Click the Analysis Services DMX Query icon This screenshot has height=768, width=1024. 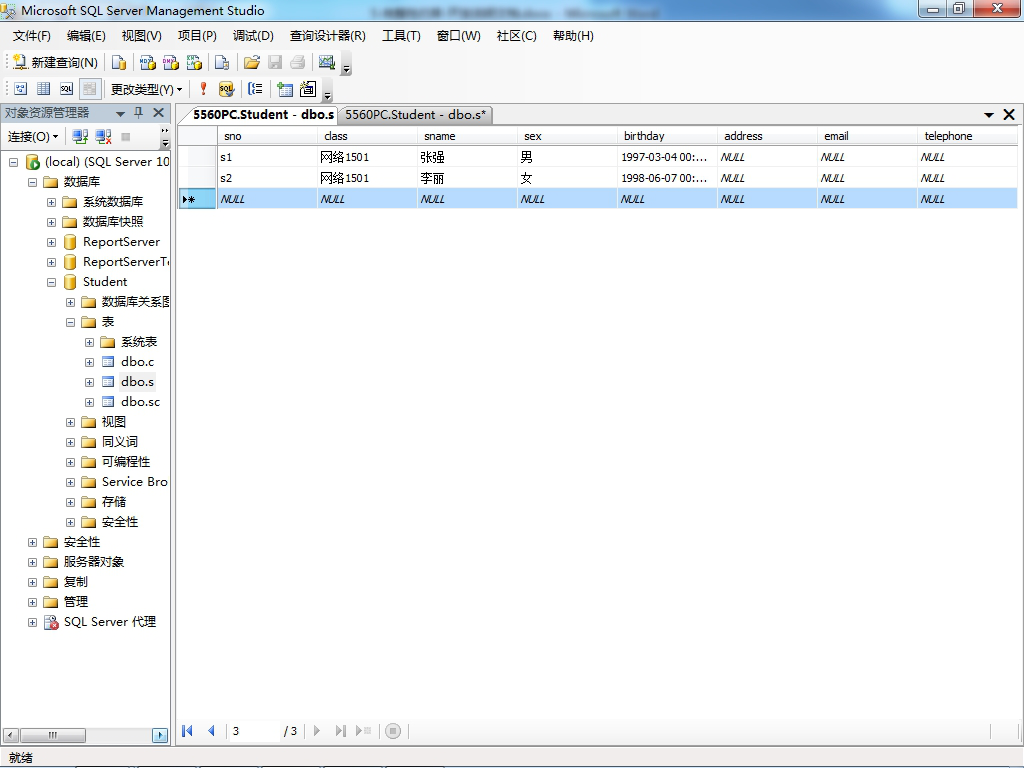[x=171, y=62]
